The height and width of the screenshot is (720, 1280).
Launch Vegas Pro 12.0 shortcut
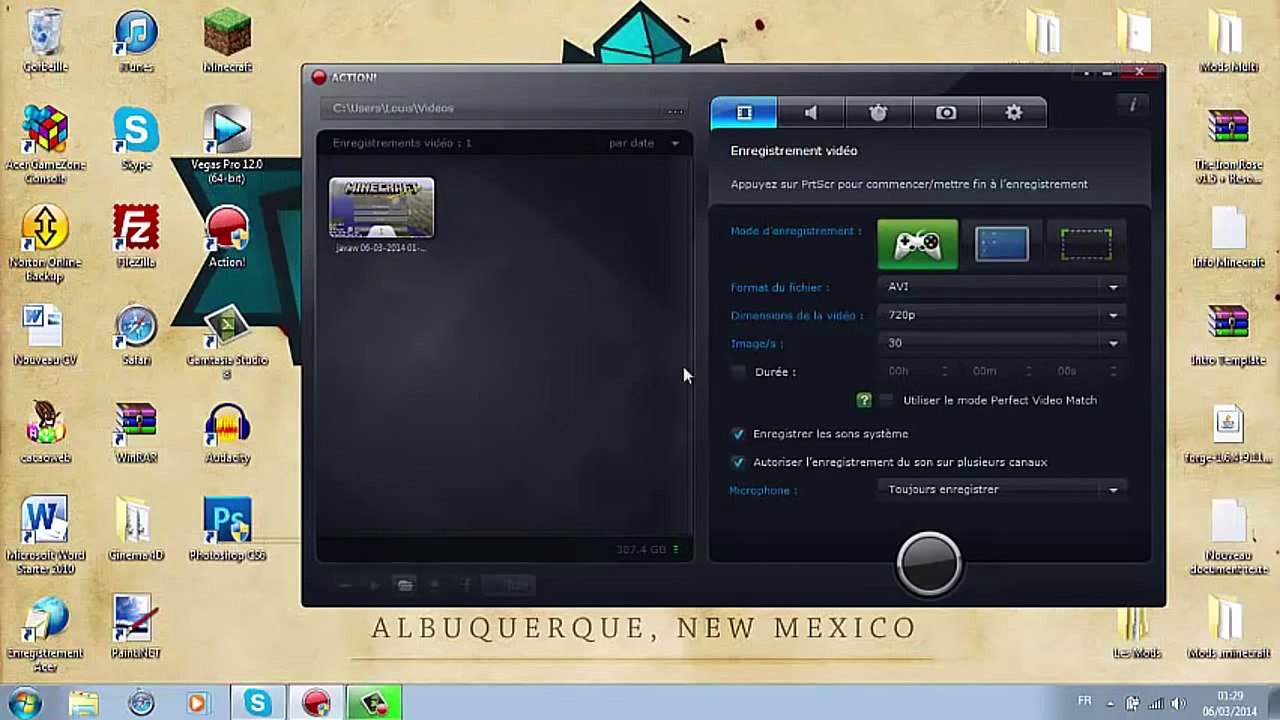point(227,145)
